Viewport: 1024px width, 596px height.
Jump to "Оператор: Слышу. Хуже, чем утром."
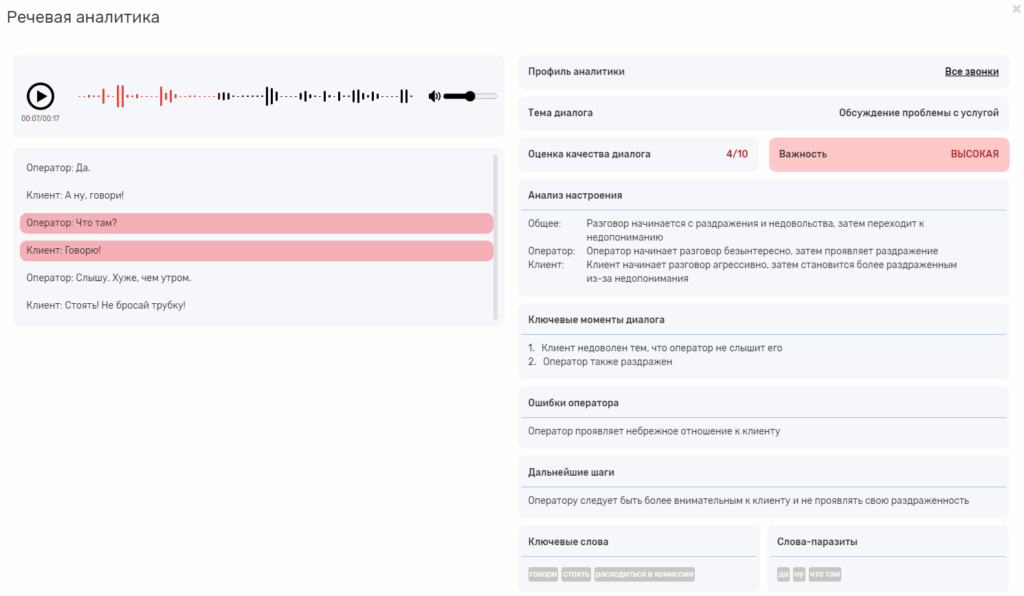pyautogui.click(x=108, y=277)
